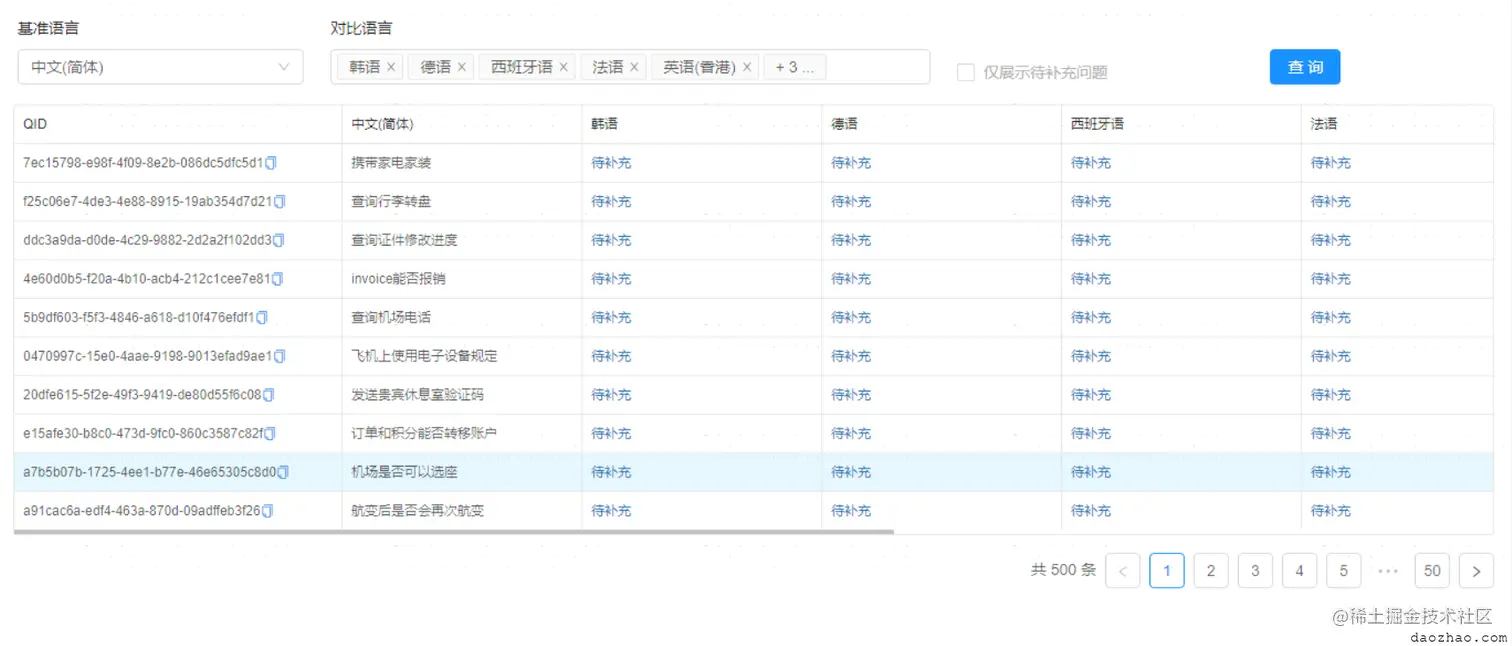The width and height of the screenshot is (1512, 646).
Task: Open 德语 待补充 link for 航变后是否会再次航变
Action: [x=851, y=511]
